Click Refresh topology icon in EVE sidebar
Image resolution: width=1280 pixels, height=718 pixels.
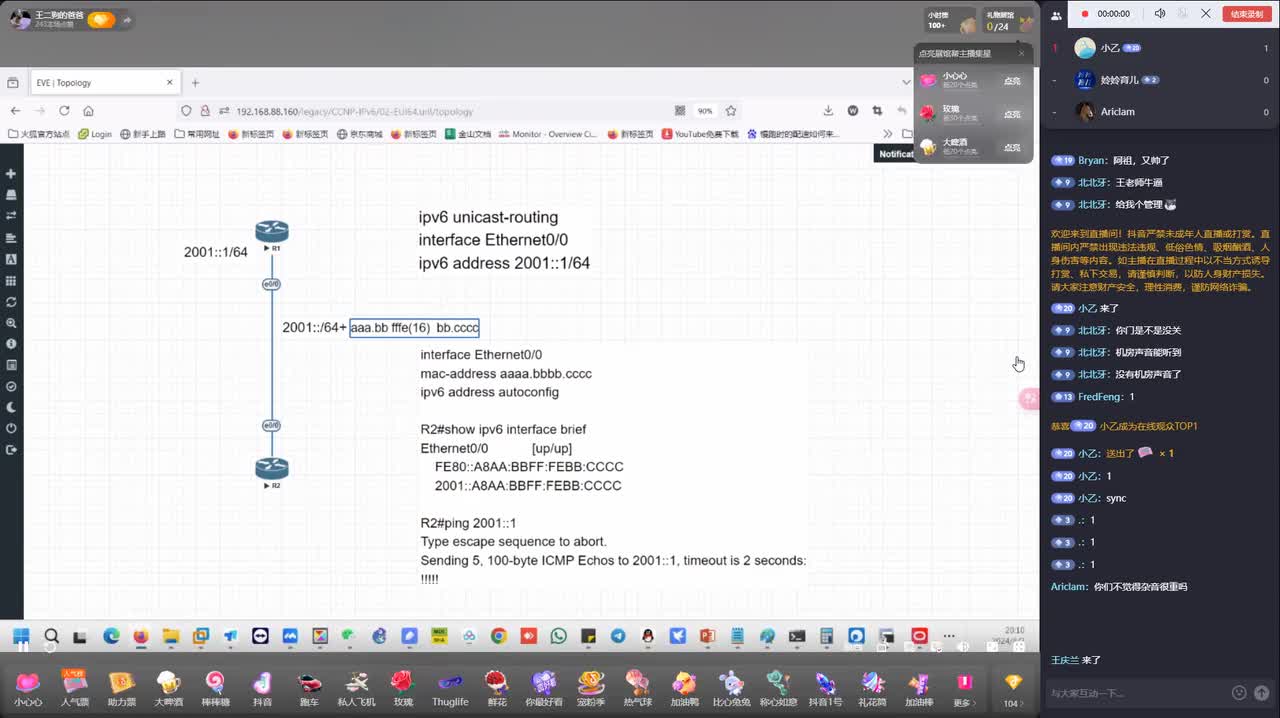11,302
